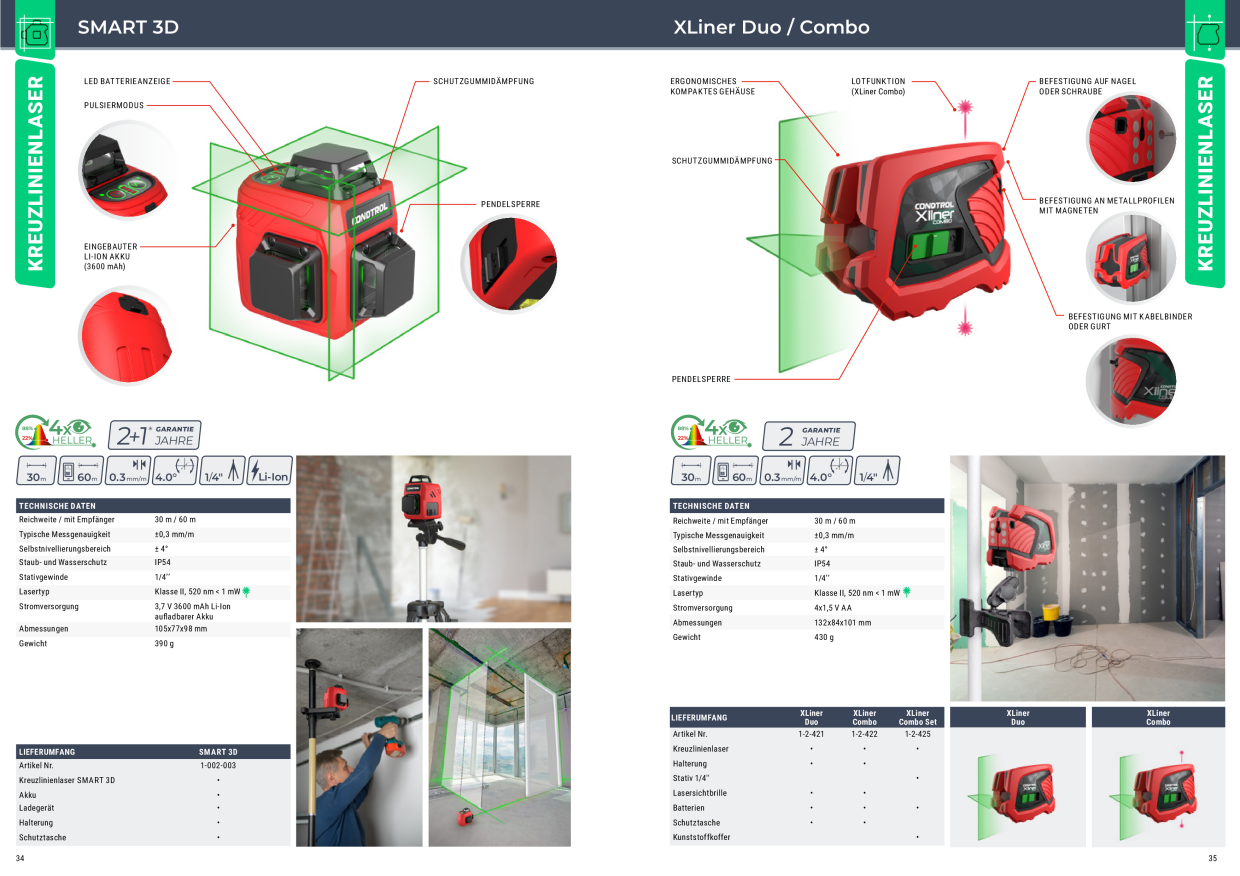Click the LED BATTERIEANZEIGE label

(127, 81)
